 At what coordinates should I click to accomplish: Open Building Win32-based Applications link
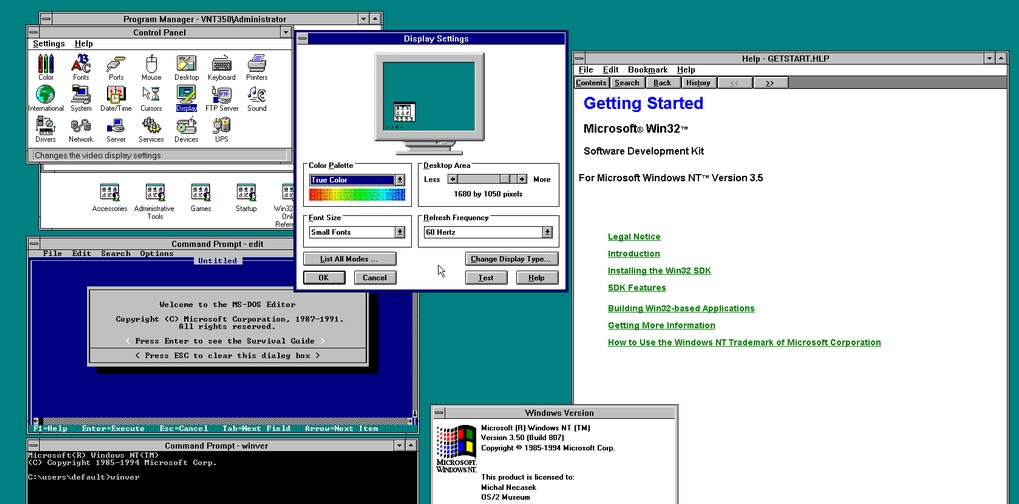pos(681,308)
